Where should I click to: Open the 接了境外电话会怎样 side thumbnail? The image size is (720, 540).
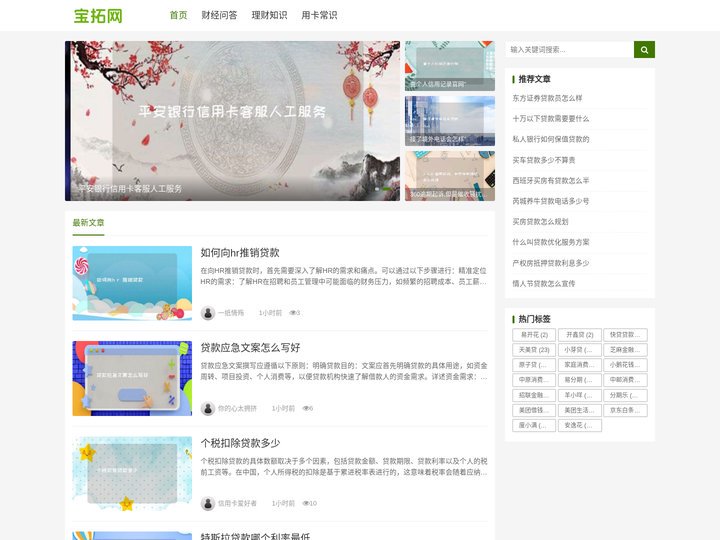coord(450,121)
